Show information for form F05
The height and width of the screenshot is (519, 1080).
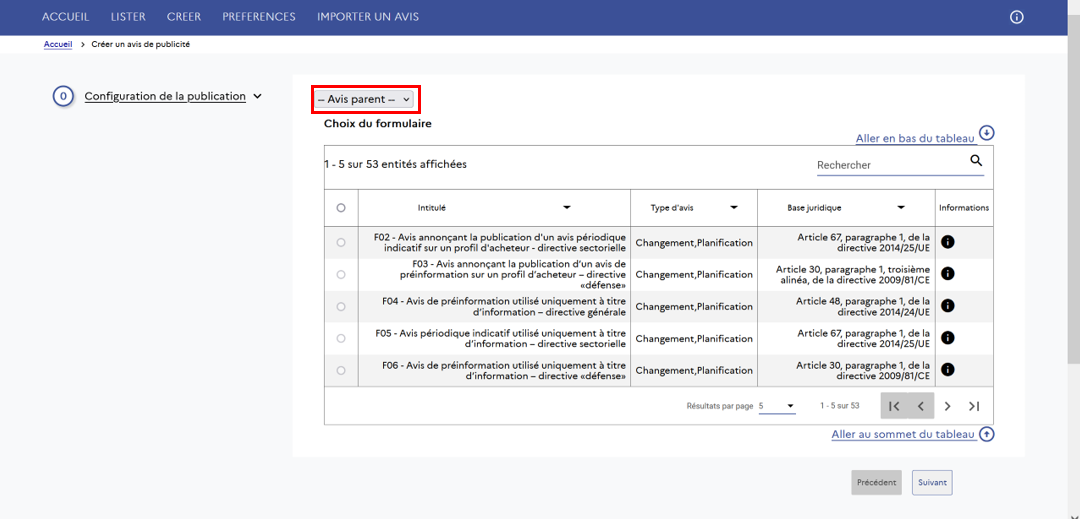[947, 337]
